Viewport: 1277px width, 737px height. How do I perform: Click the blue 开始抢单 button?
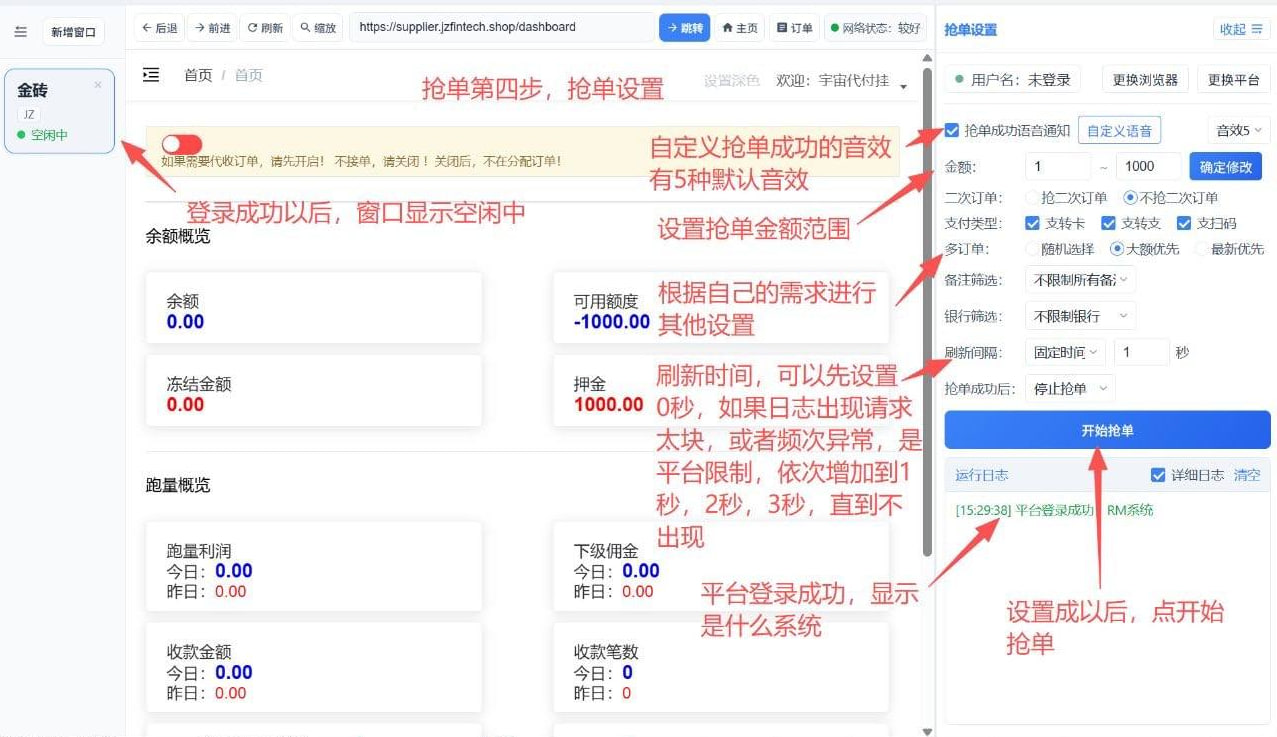click(x=1107, y=430)
